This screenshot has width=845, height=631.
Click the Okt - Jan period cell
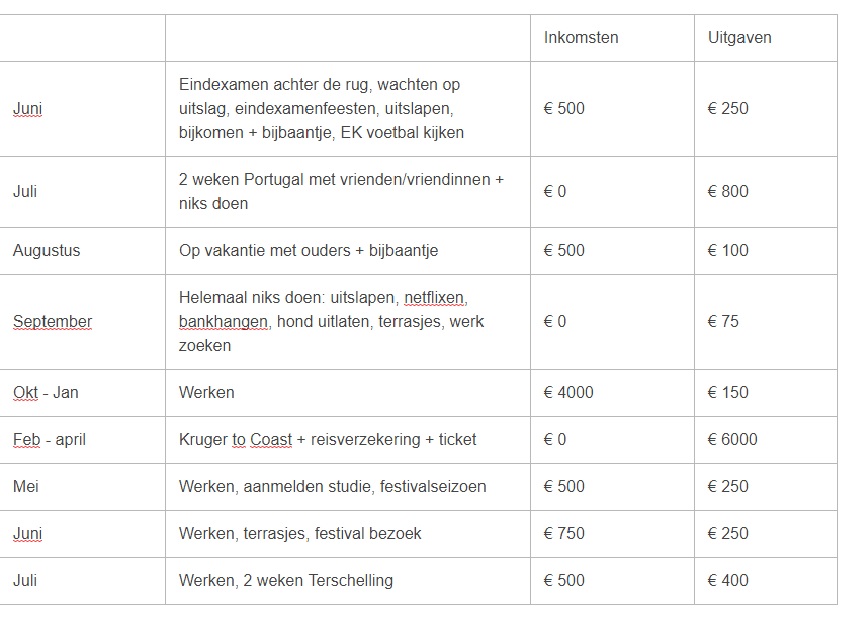tap(46, 392)
